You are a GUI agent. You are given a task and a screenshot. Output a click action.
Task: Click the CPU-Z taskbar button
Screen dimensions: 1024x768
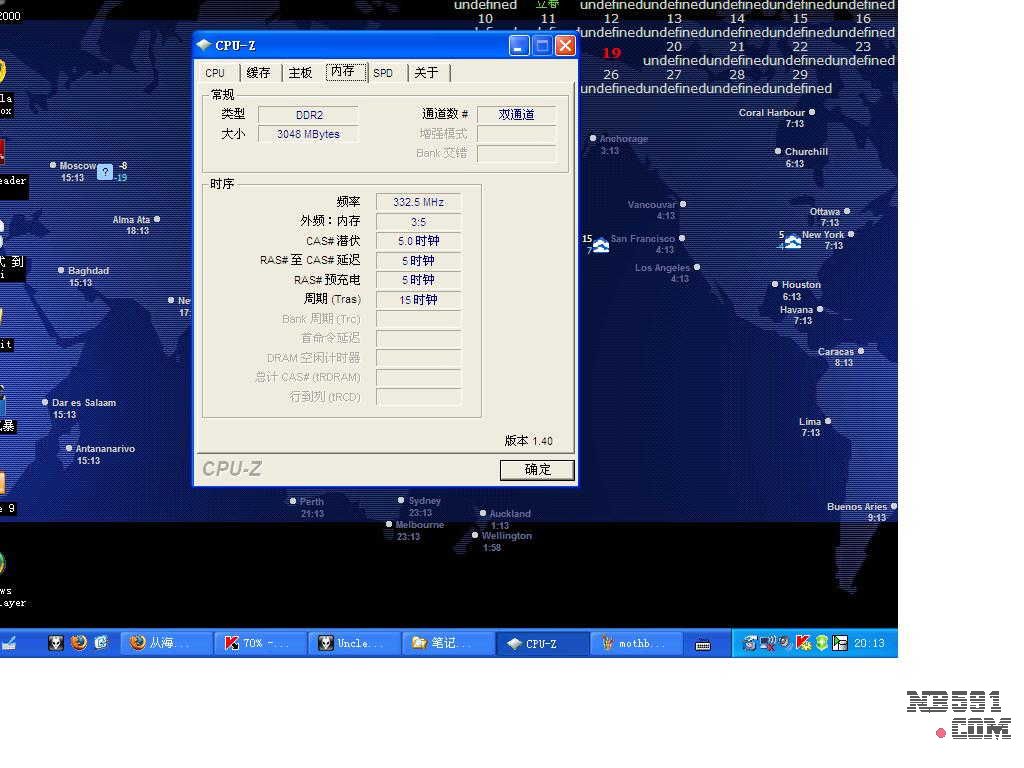point(541,644)
